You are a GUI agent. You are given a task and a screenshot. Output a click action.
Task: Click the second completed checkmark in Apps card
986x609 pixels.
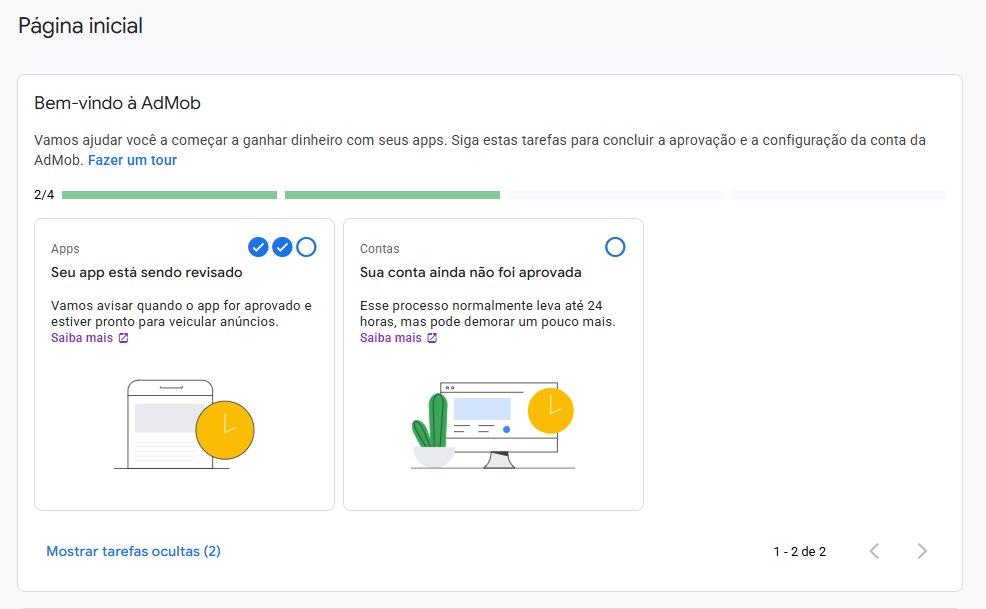tap(282, 247)
